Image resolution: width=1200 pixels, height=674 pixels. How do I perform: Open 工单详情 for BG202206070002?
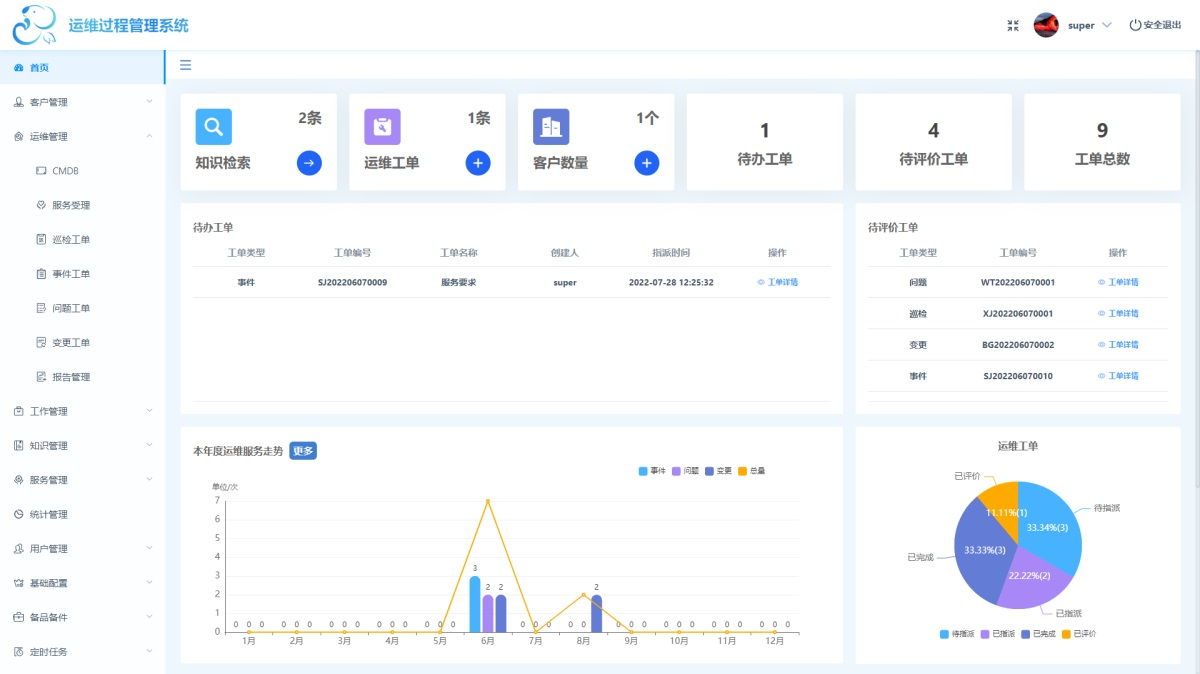[x=1118, y=345]
